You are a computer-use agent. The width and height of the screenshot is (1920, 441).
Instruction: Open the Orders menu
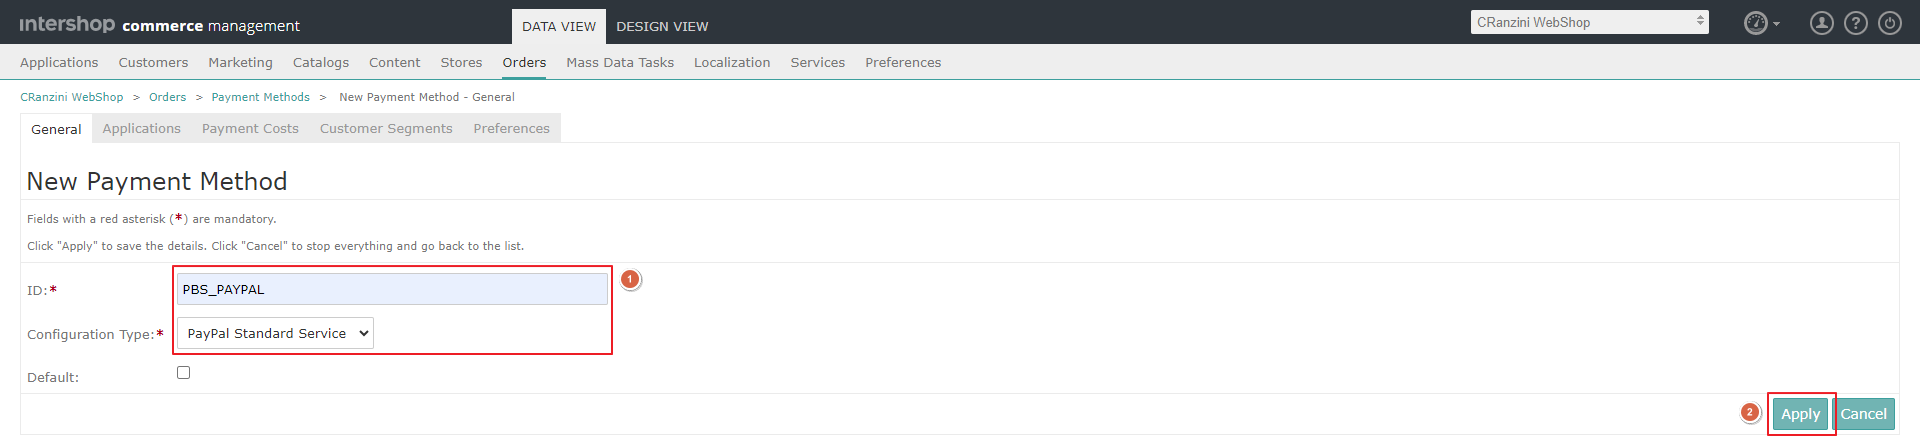(524, 62)
